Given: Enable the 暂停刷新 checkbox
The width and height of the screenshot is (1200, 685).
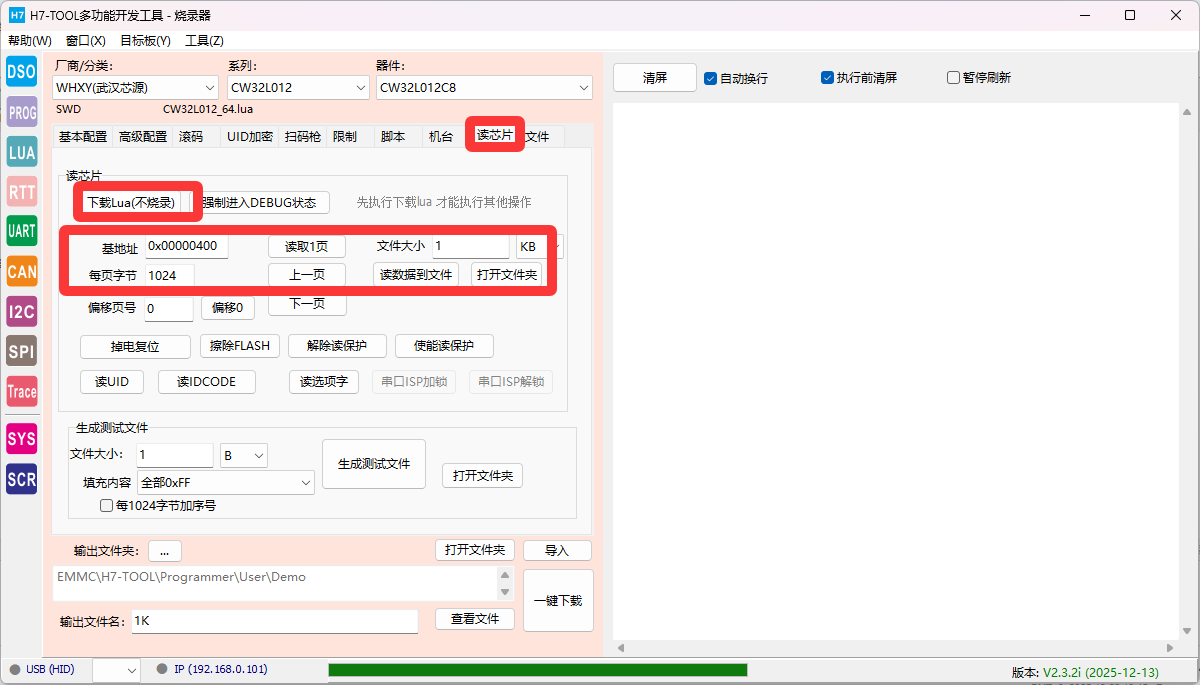Looking at the screenshot, I should tap(953, 78).
